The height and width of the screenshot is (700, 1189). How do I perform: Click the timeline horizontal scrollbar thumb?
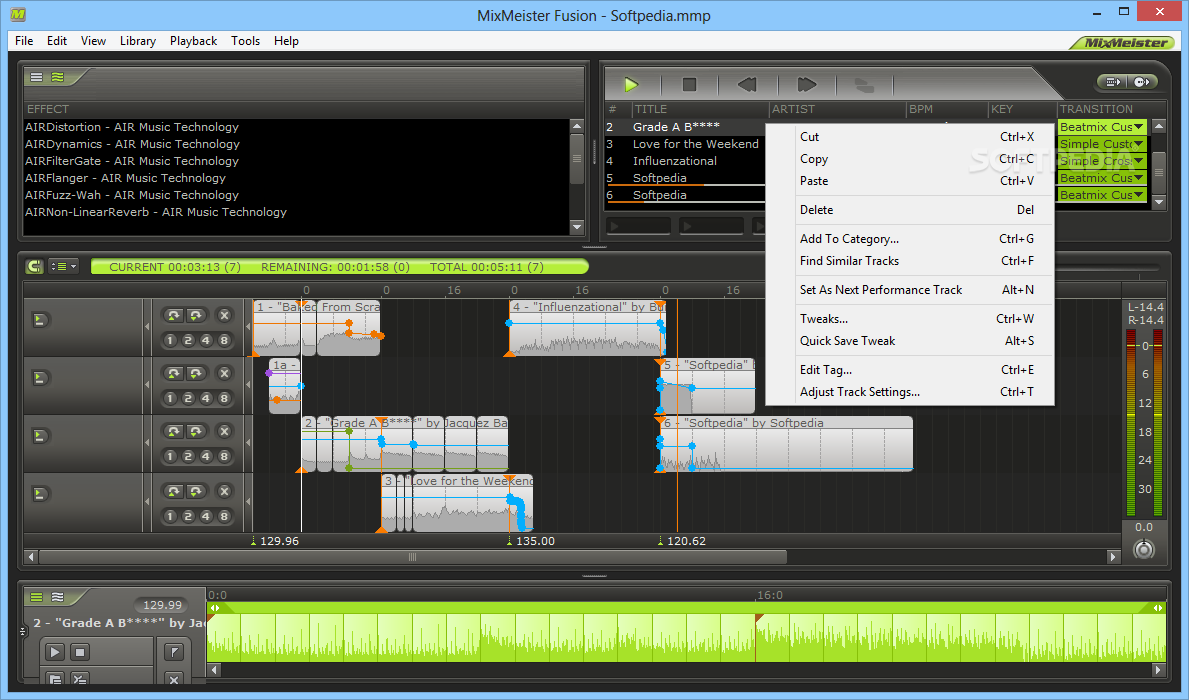413,557
